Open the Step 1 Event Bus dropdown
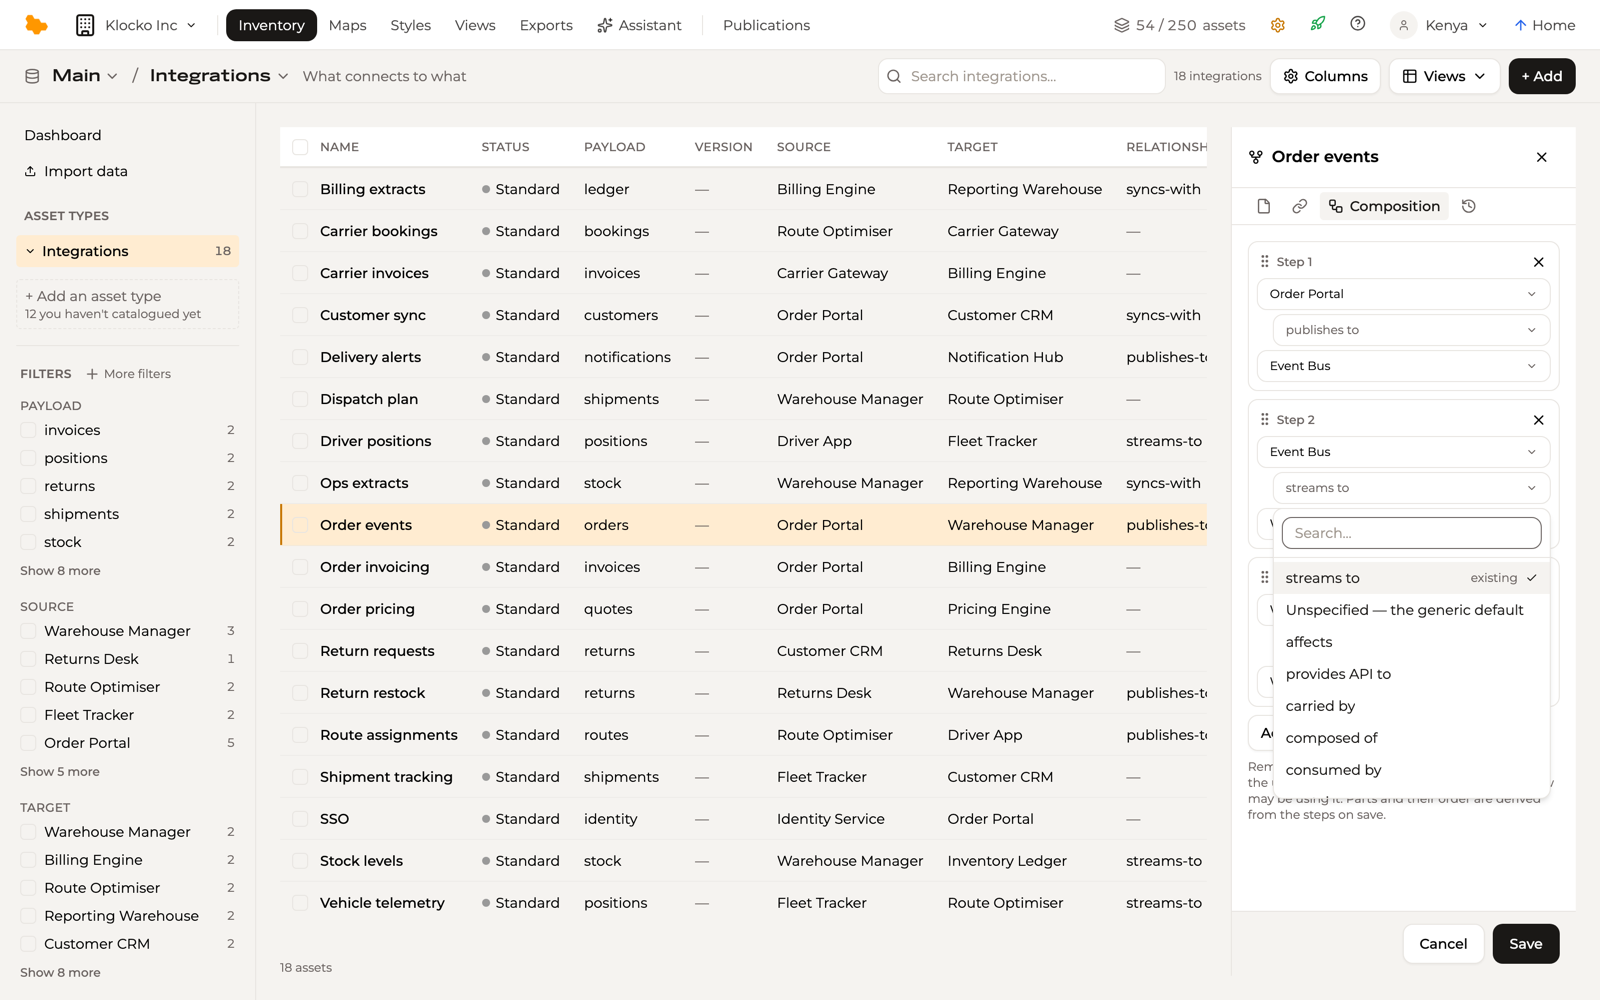This screenshot has height=1000, width=1600. point(1403,366)
